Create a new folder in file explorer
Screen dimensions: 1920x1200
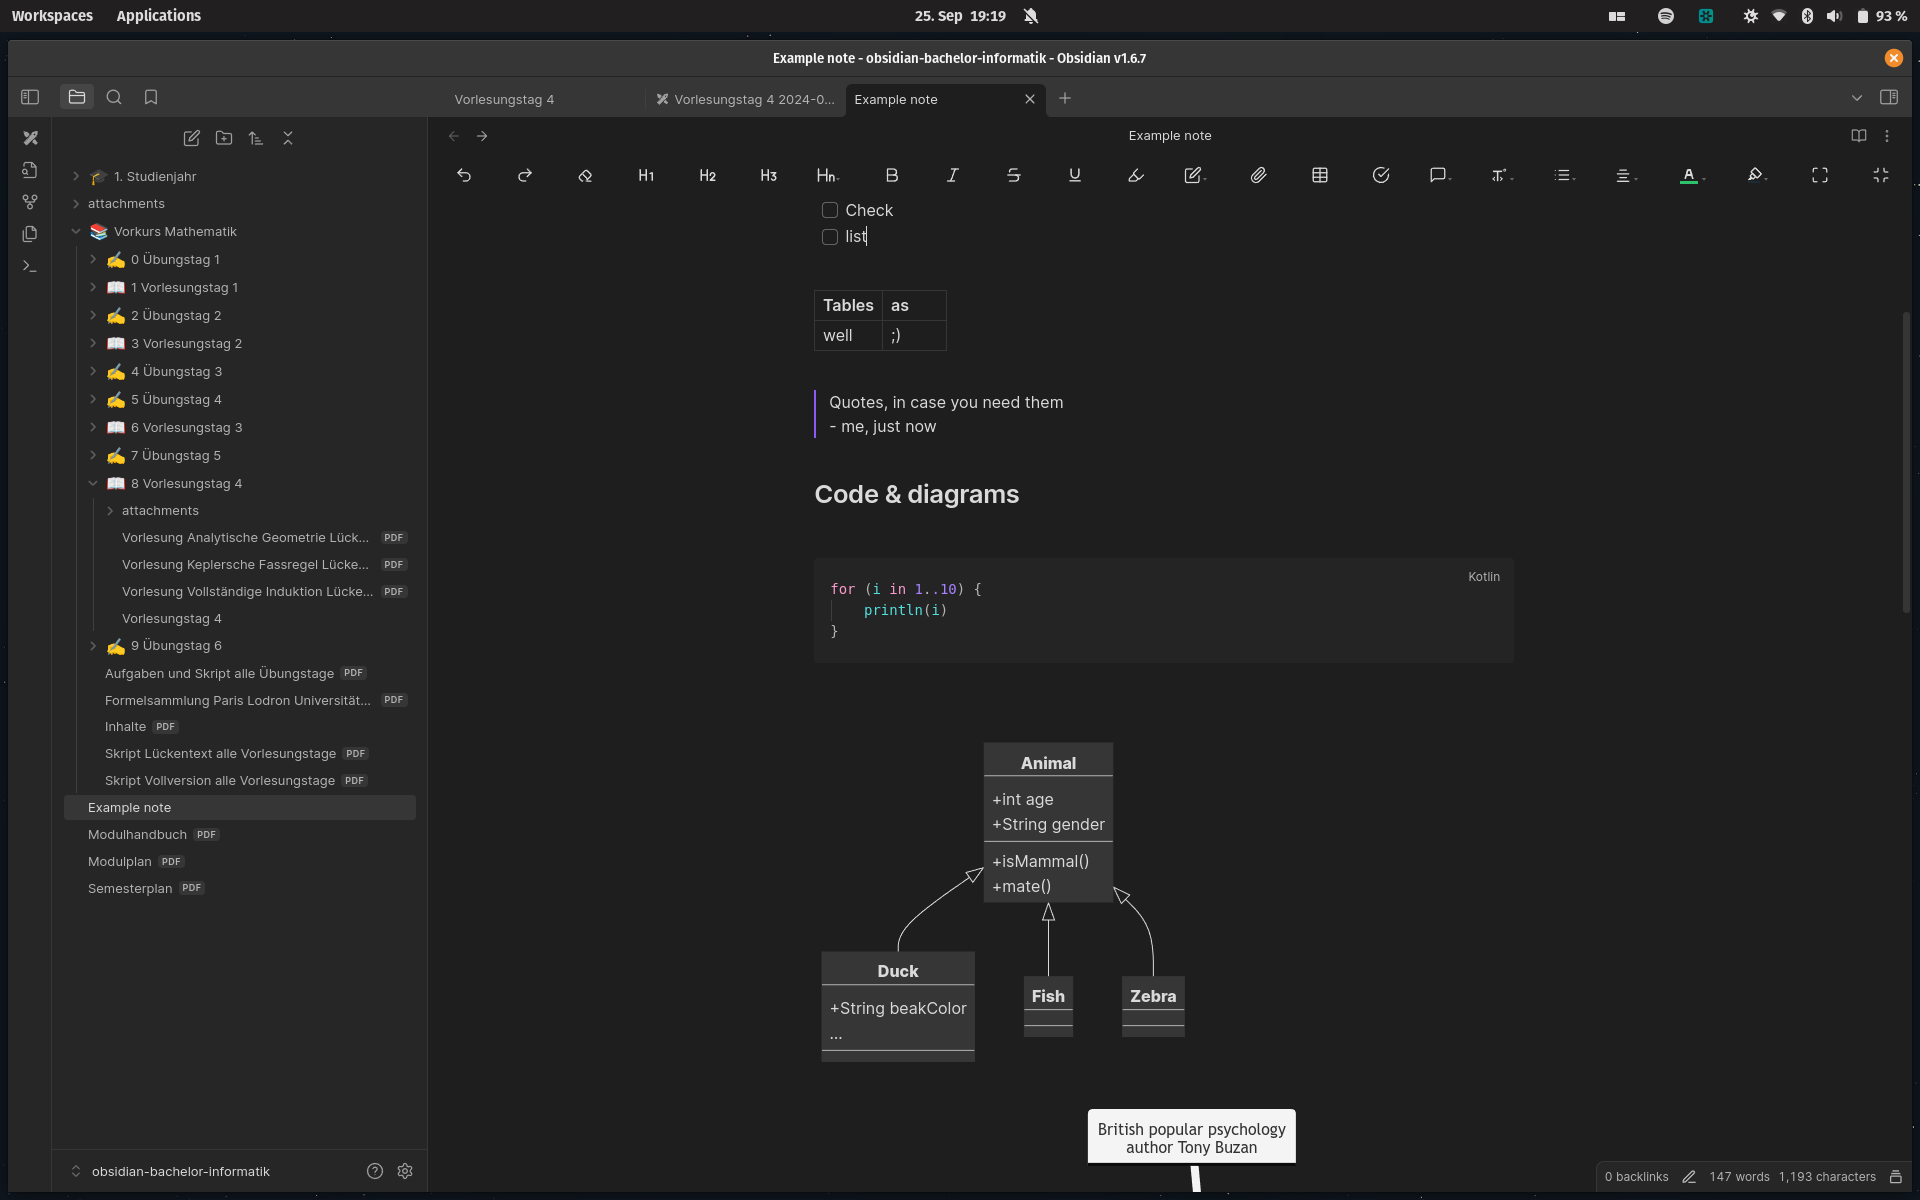coord(224,138)
